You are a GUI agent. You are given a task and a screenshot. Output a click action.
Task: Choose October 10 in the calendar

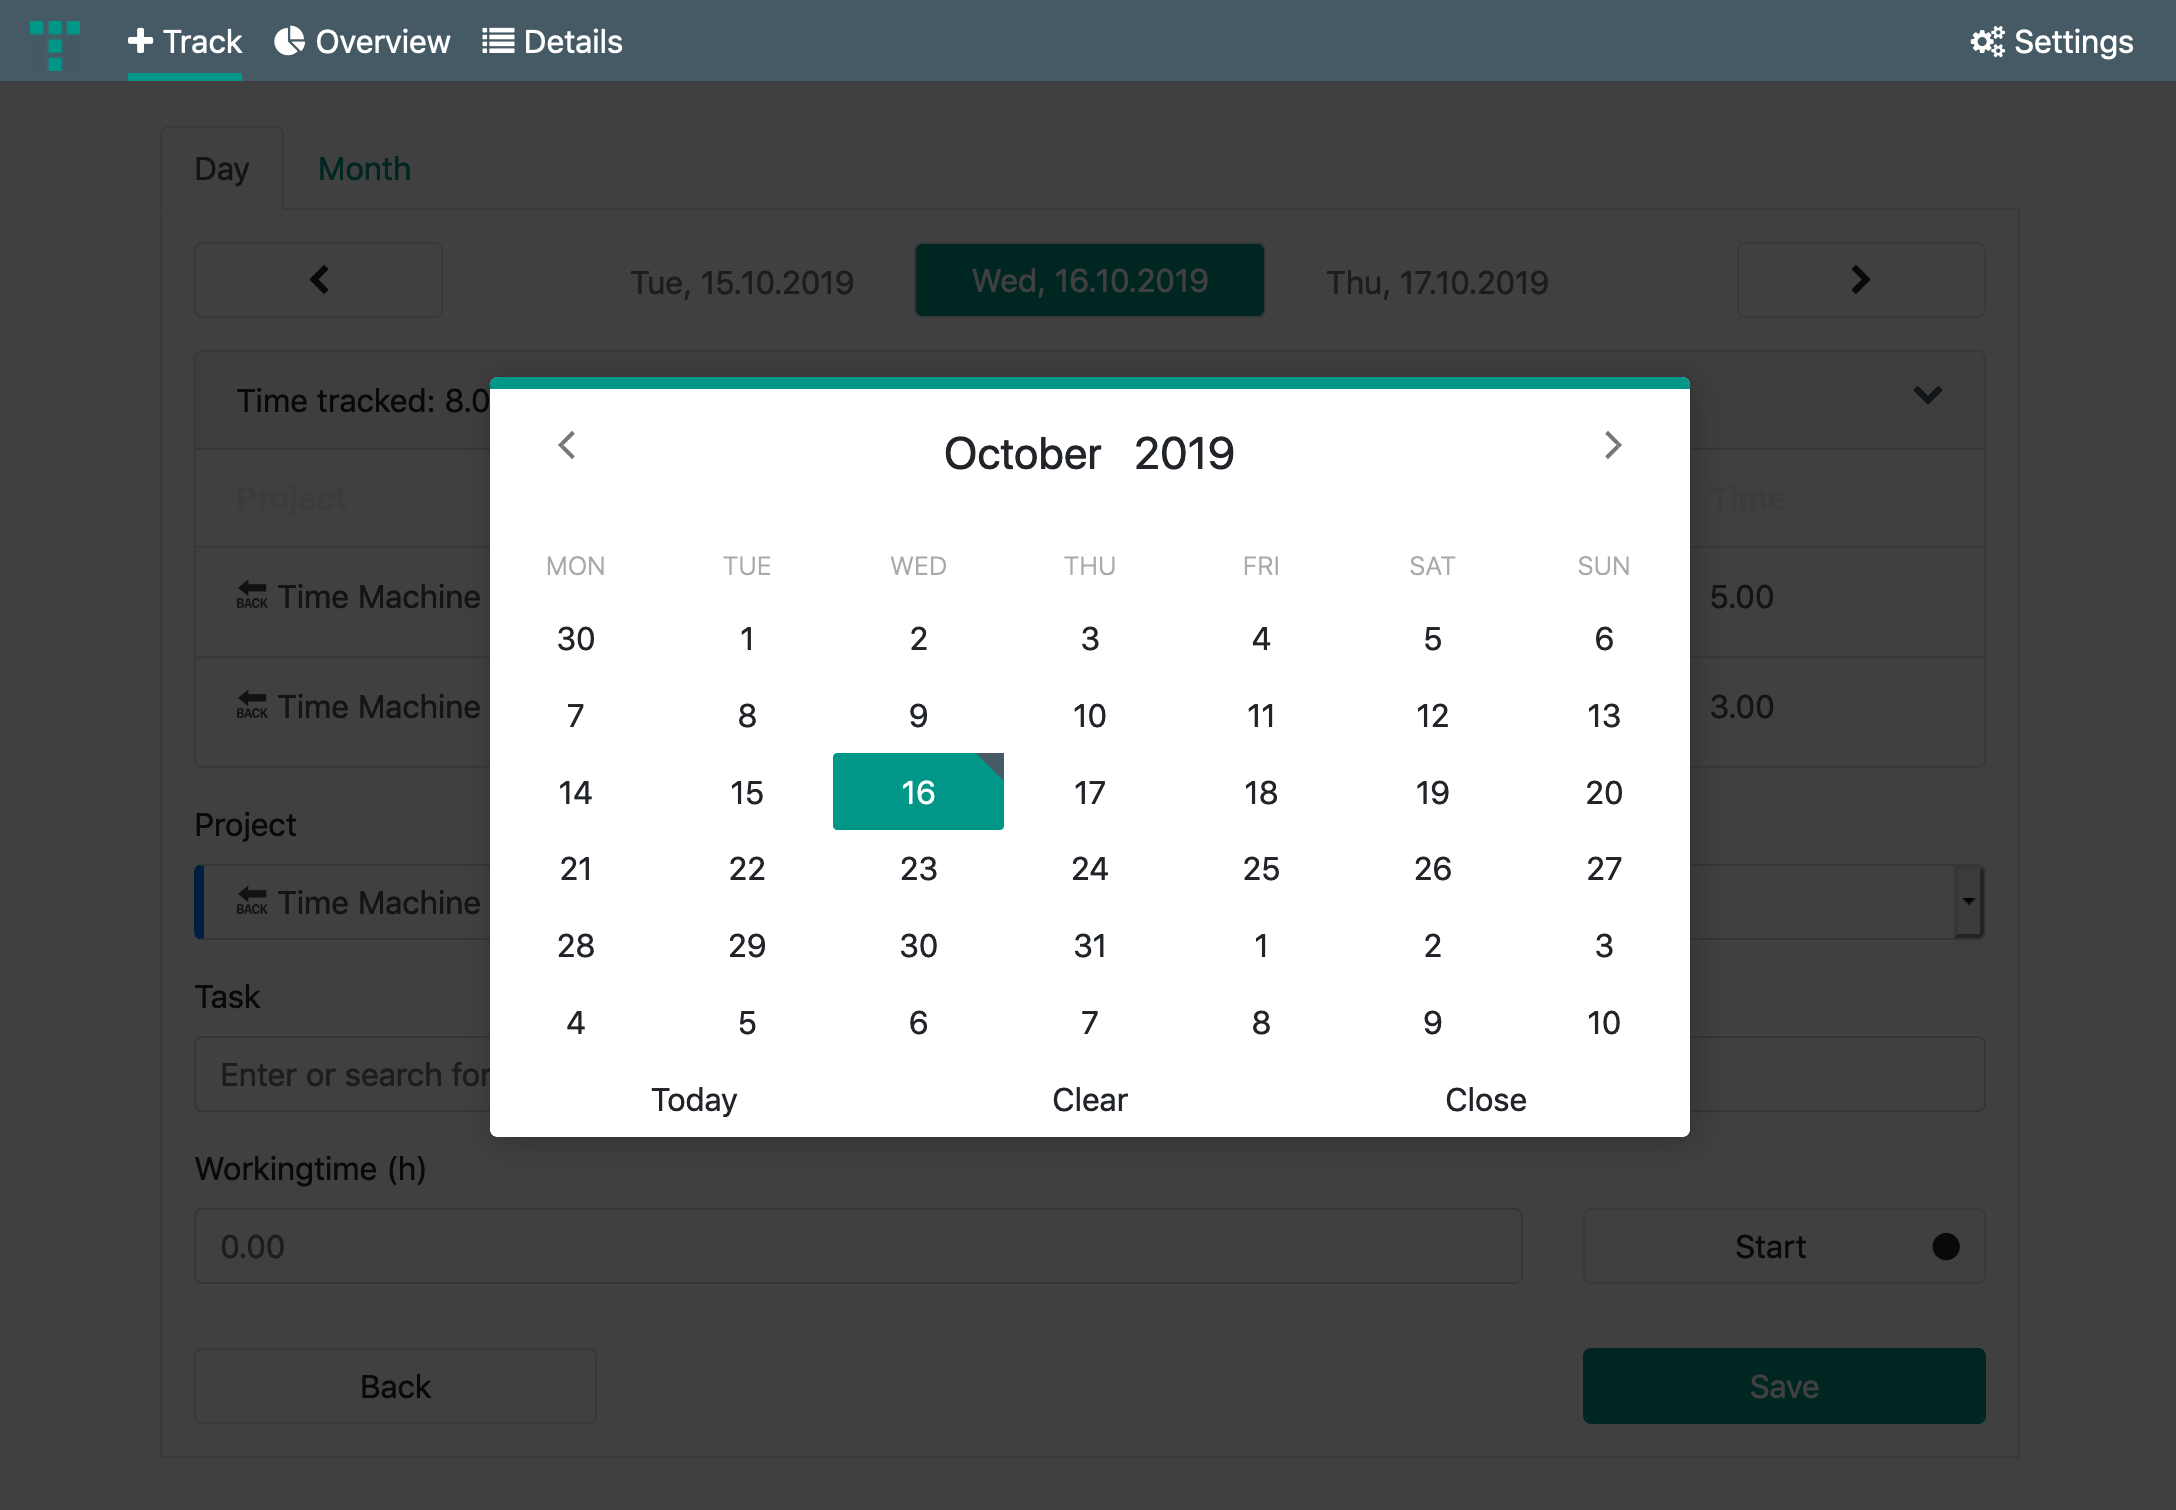coord(1090,716)
